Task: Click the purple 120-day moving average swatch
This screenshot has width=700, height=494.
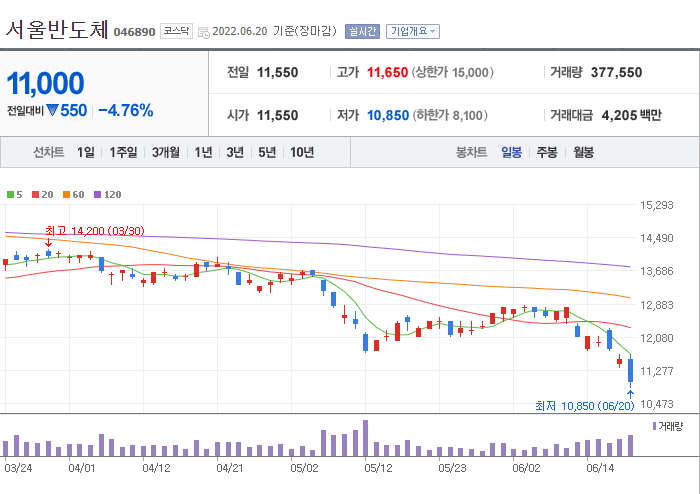Action: point(97,195)
